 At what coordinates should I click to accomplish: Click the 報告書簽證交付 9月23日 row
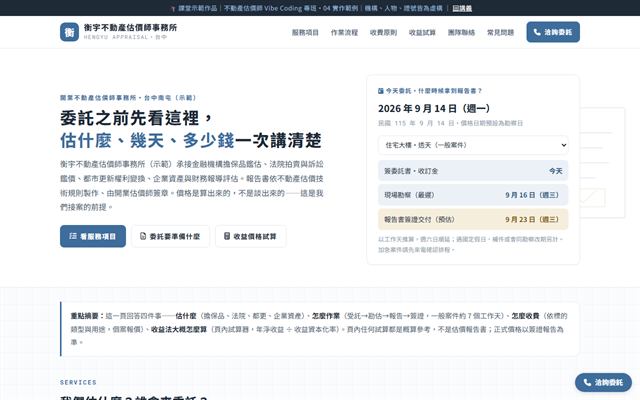coord(473,219)
